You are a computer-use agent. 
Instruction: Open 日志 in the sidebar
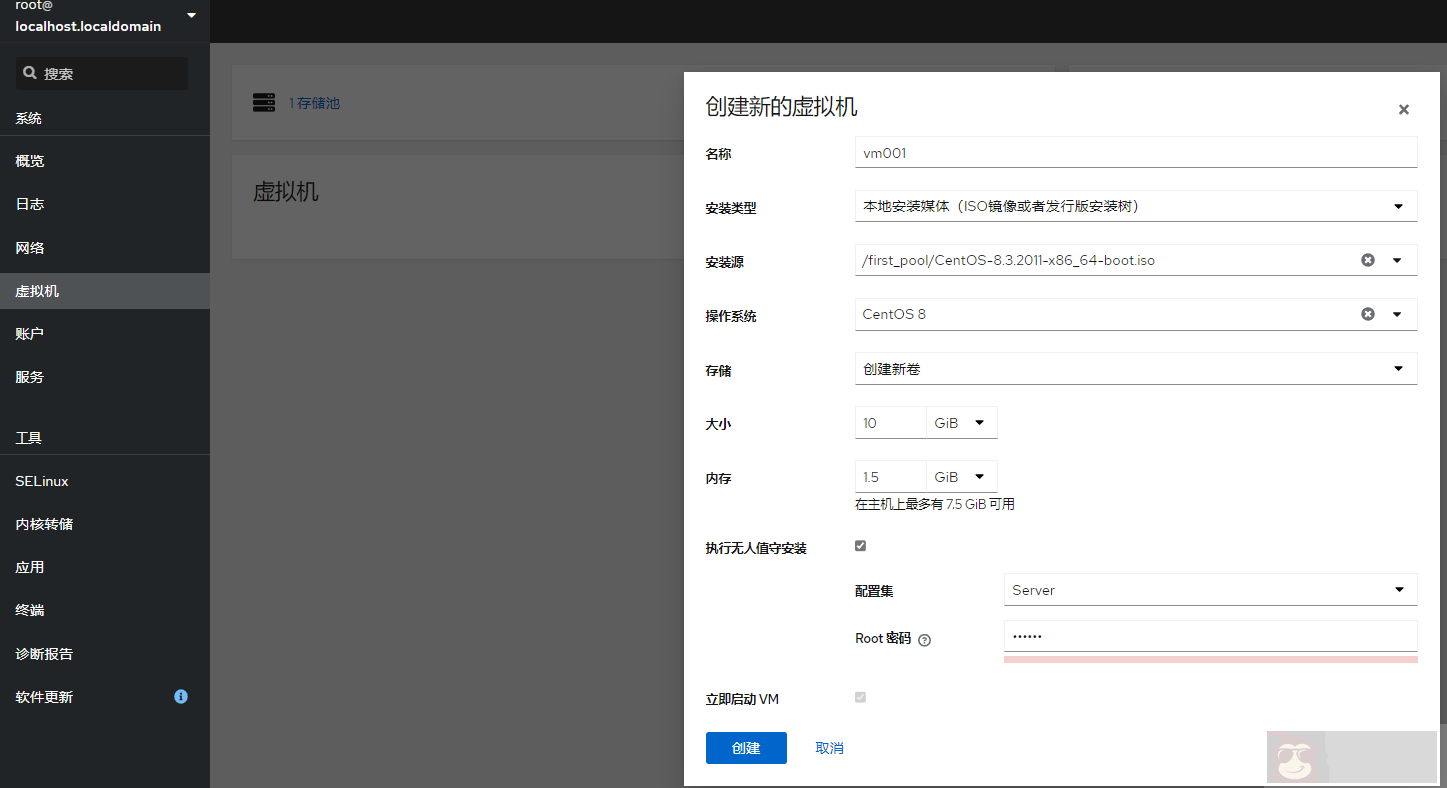click(x=105, y=204)
